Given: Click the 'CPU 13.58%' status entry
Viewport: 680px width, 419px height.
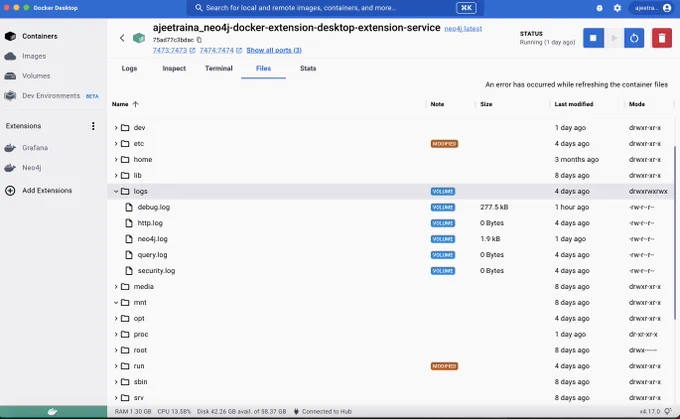Looking at the screenshot, I should click(x=174, y=411).
